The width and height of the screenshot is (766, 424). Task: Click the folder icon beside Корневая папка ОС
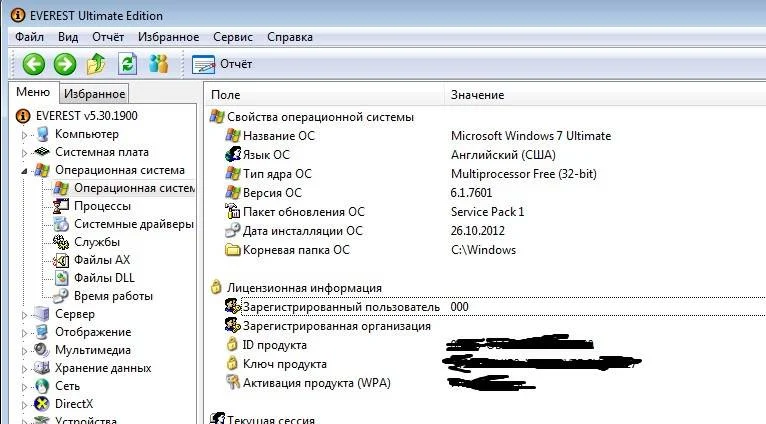(233, 250)
